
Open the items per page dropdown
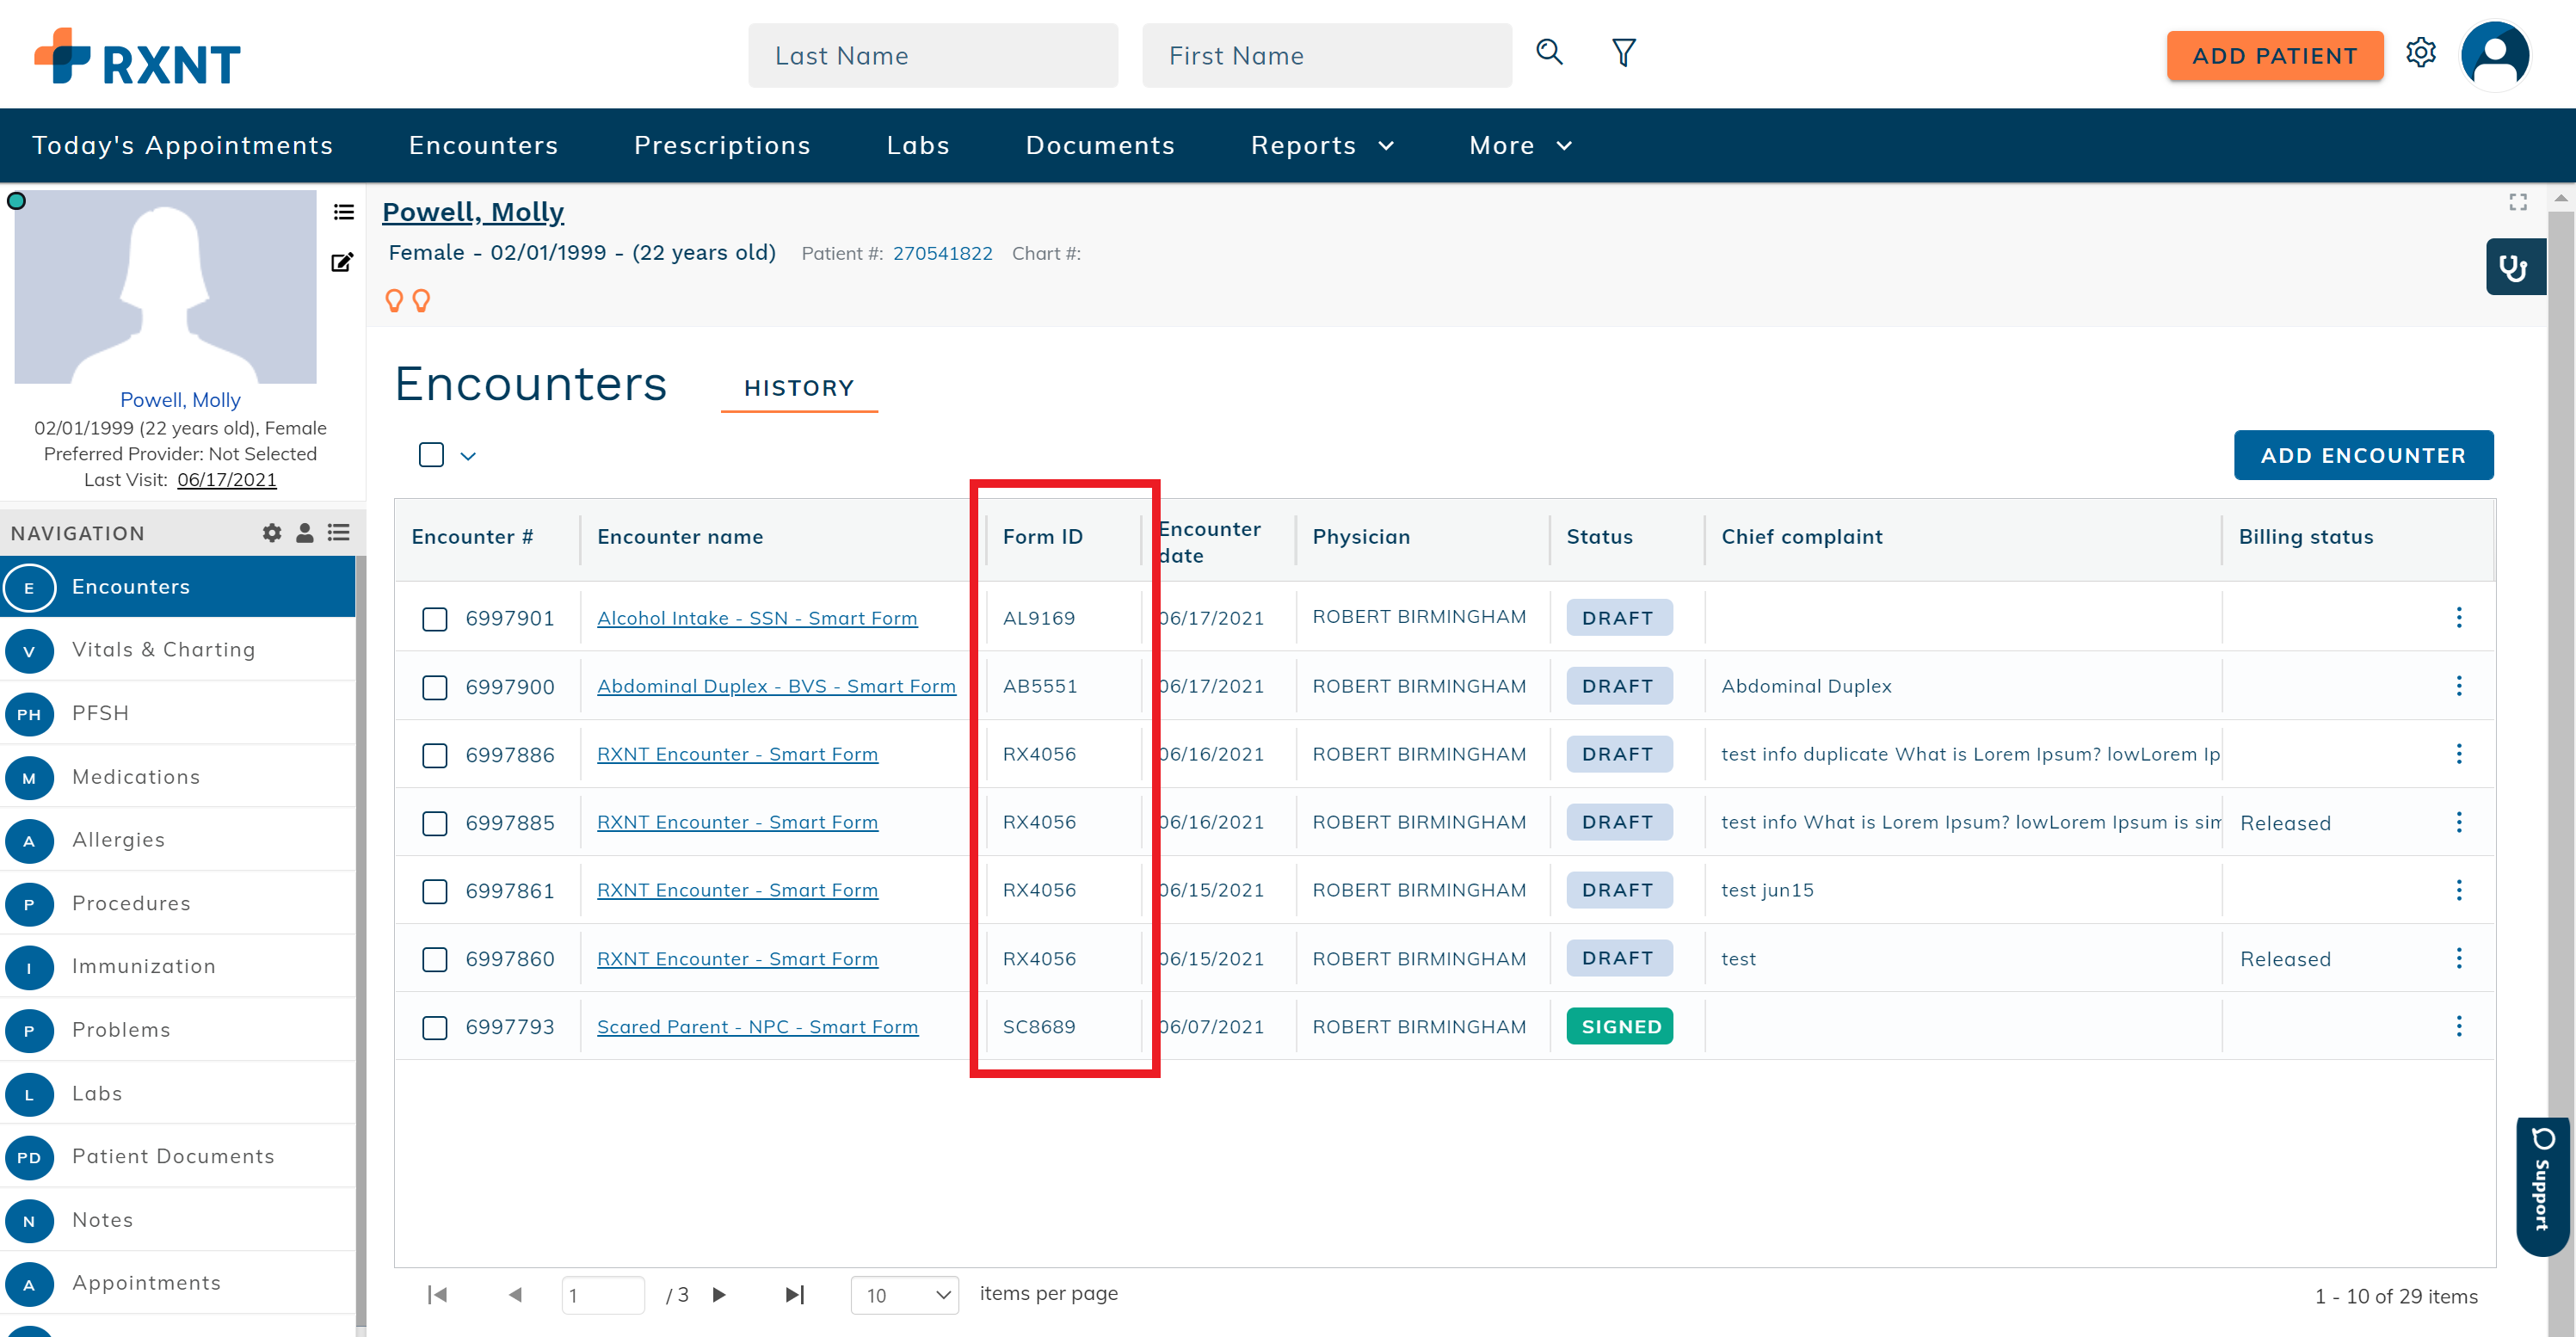[904, 1294]
